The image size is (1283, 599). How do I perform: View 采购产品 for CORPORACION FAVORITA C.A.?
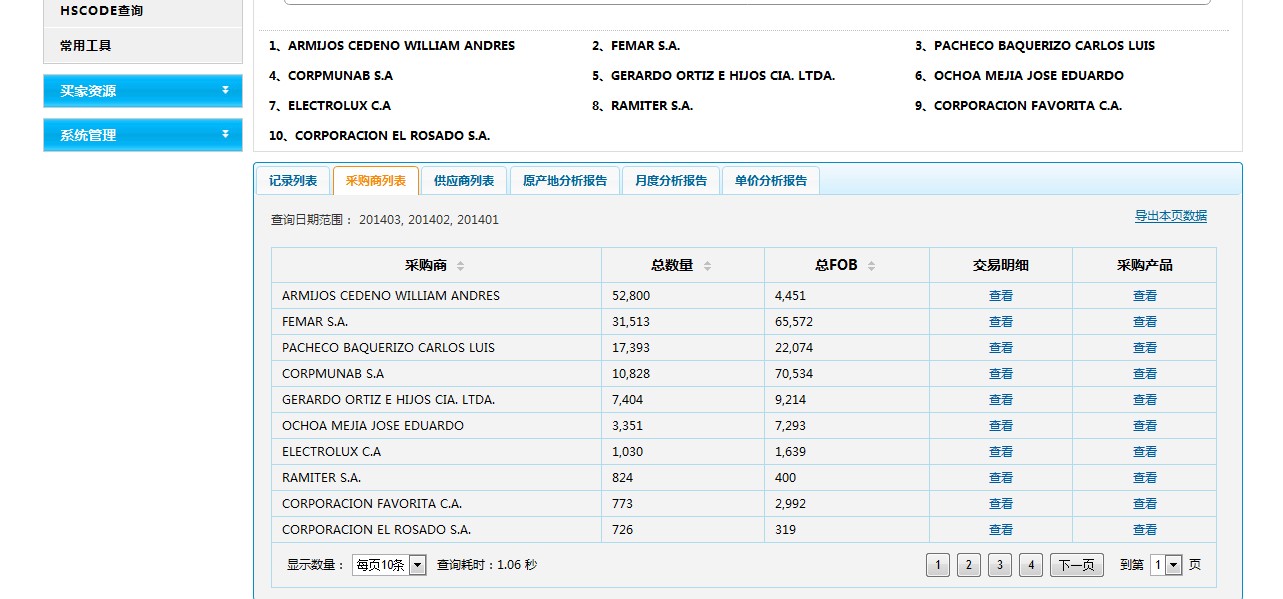click(x=1145, y=504)
